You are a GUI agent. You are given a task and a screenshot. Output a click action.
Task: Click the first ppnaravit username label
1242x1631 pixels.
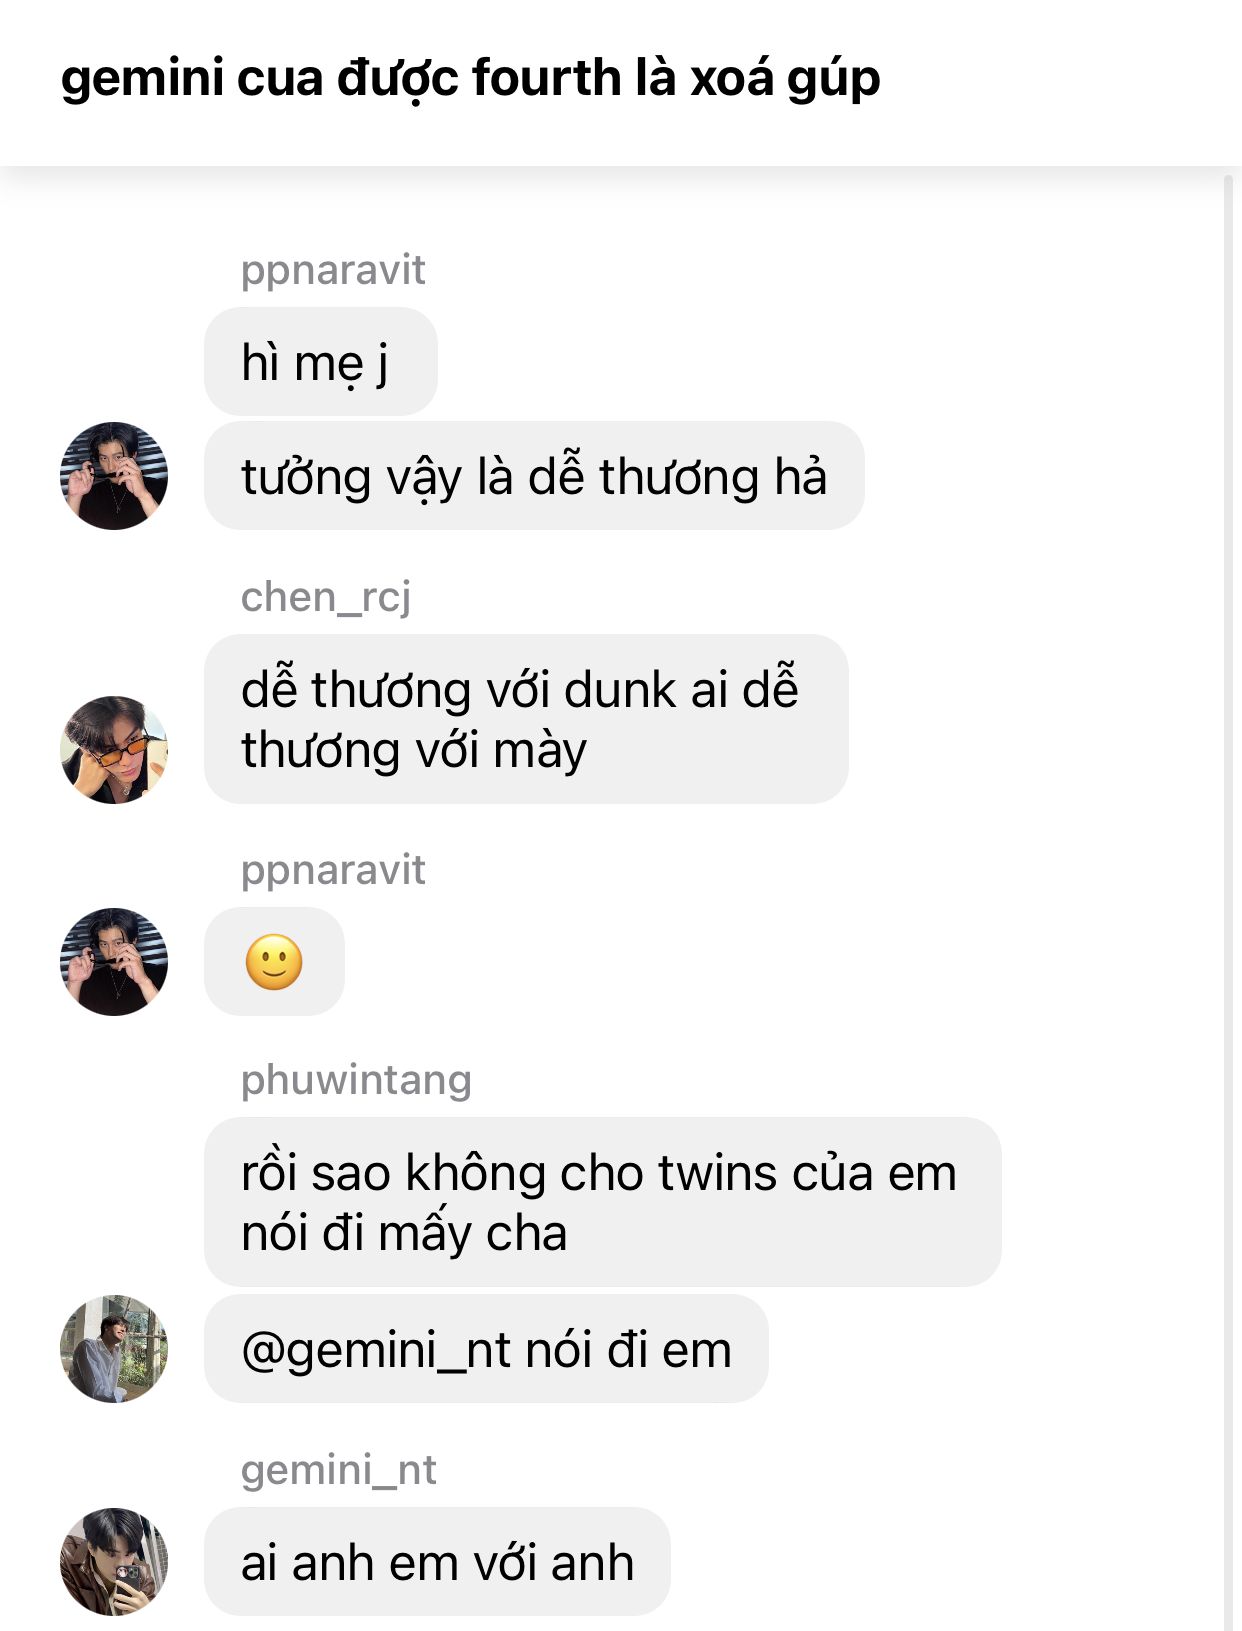click(x=333, y=271)
